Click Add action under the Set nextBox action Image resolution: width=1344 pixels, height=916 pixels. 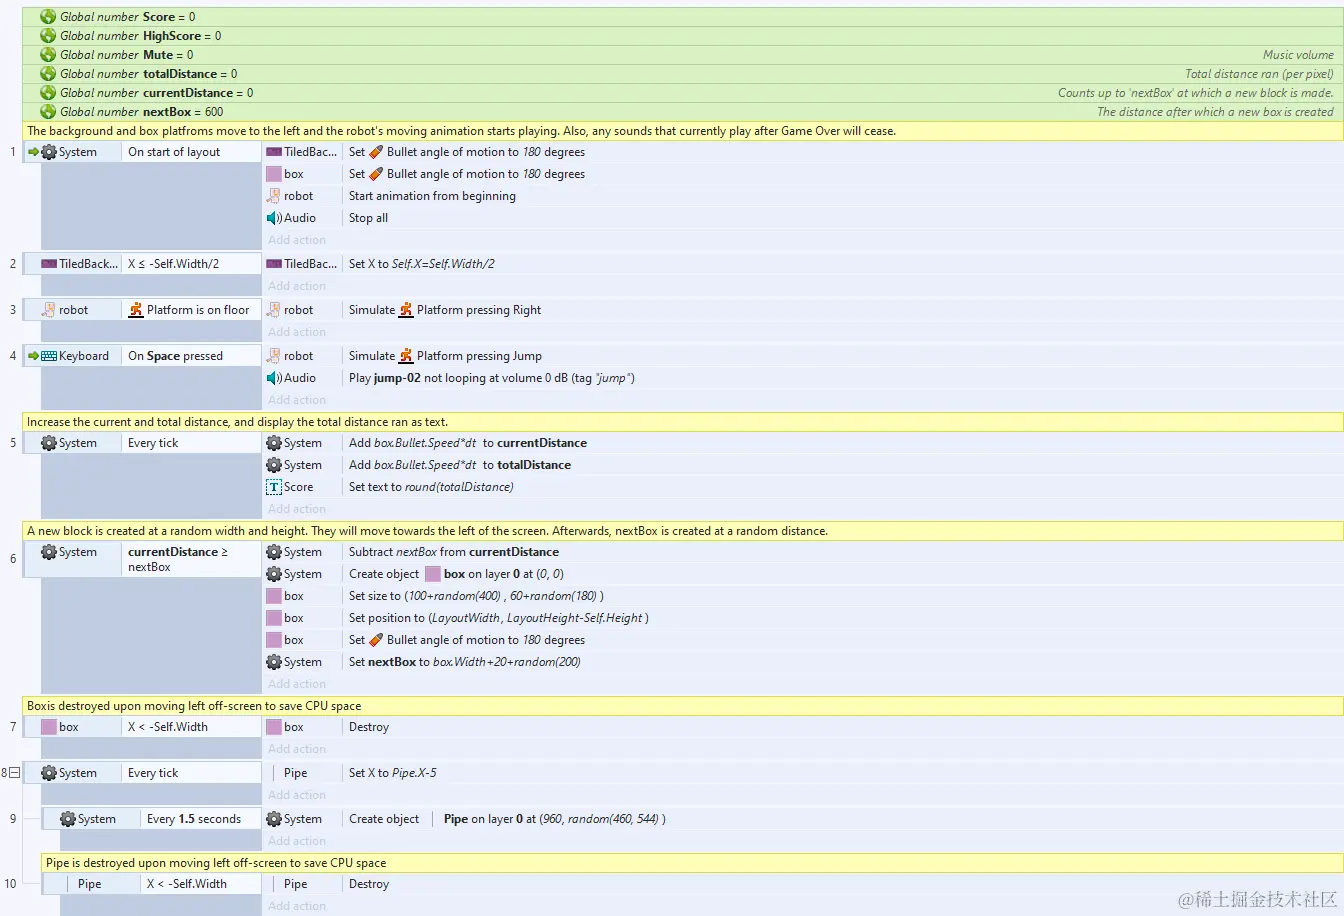(297, 684)
